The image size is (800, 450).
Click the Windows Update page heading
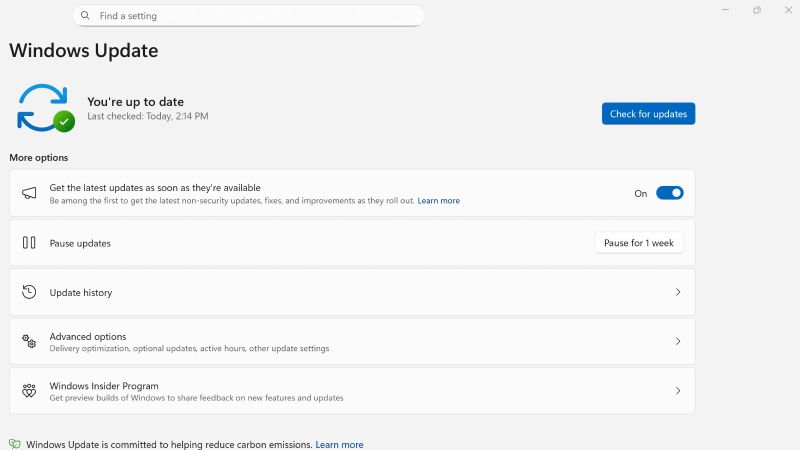tap(84, 51)
